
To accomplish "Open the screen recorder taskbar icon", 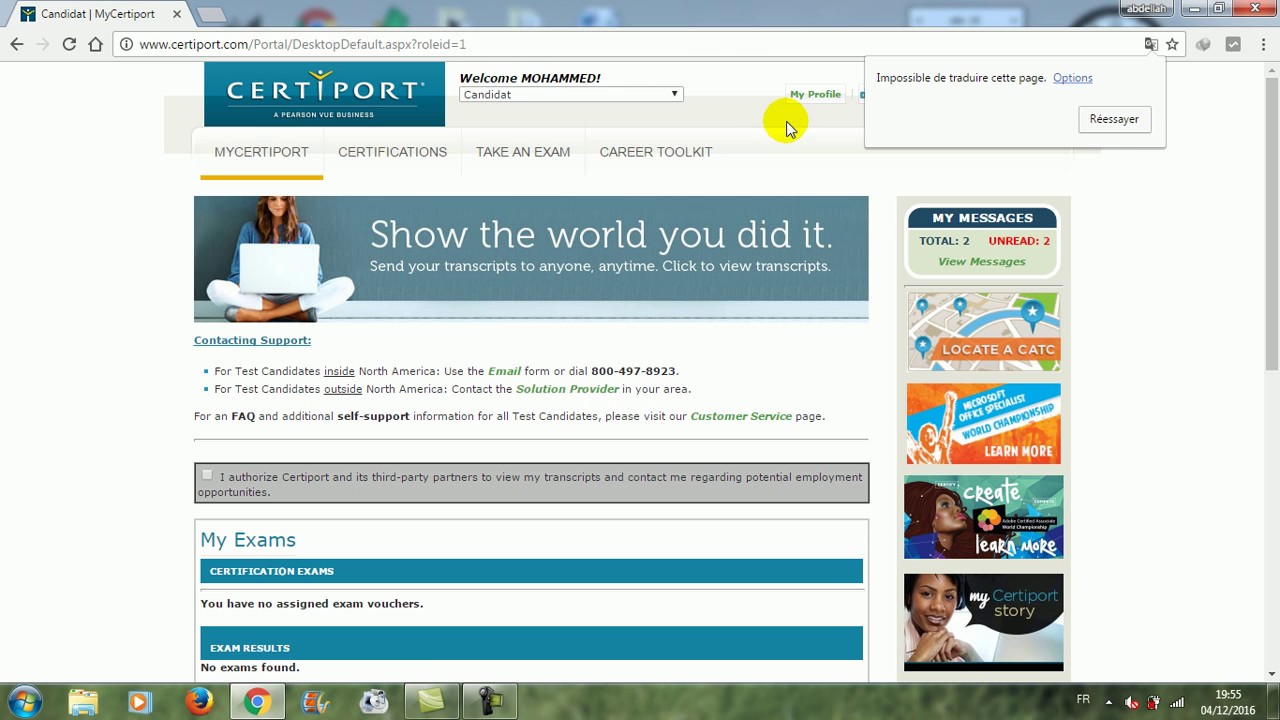I will (490, 702).
